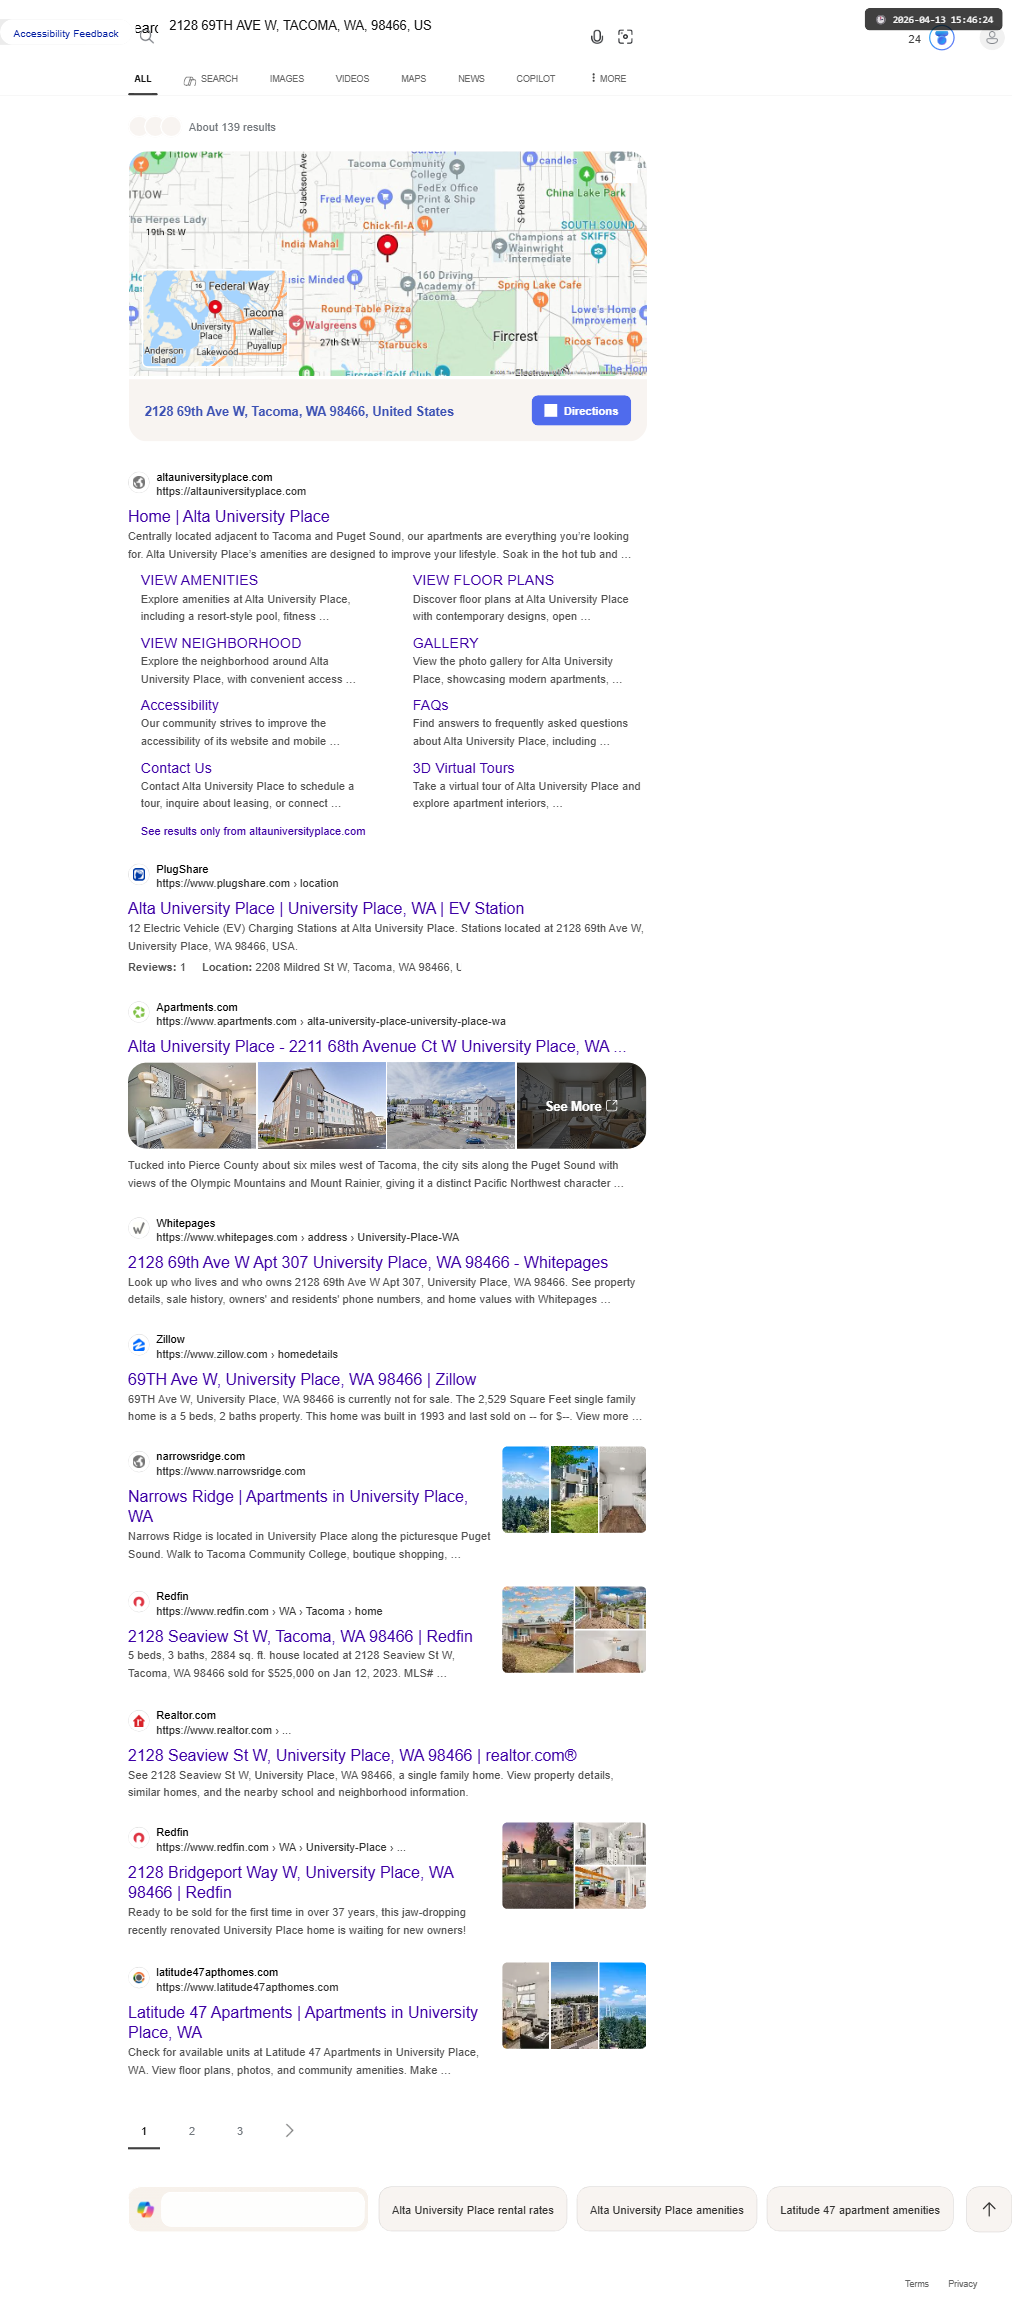
Task: Open the Terms footer link
Action: (x=917, y=2284)
